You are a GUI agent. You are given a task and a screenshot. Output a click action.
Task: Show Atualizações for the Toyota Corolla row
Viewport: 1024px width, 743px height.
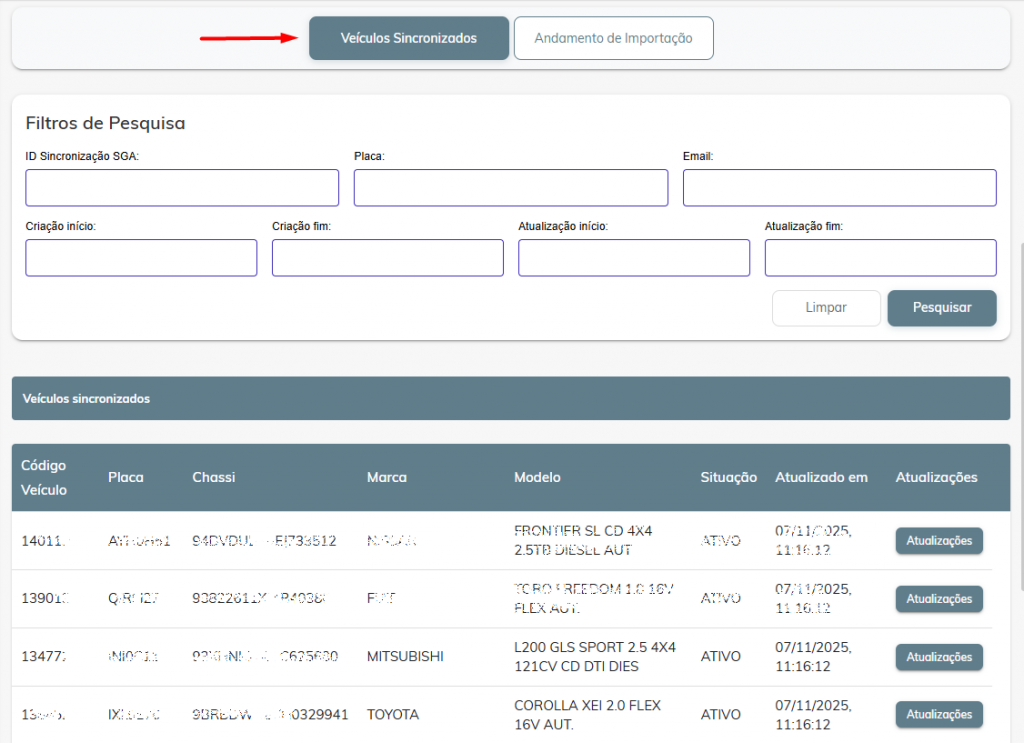click(x=938, y=715)
